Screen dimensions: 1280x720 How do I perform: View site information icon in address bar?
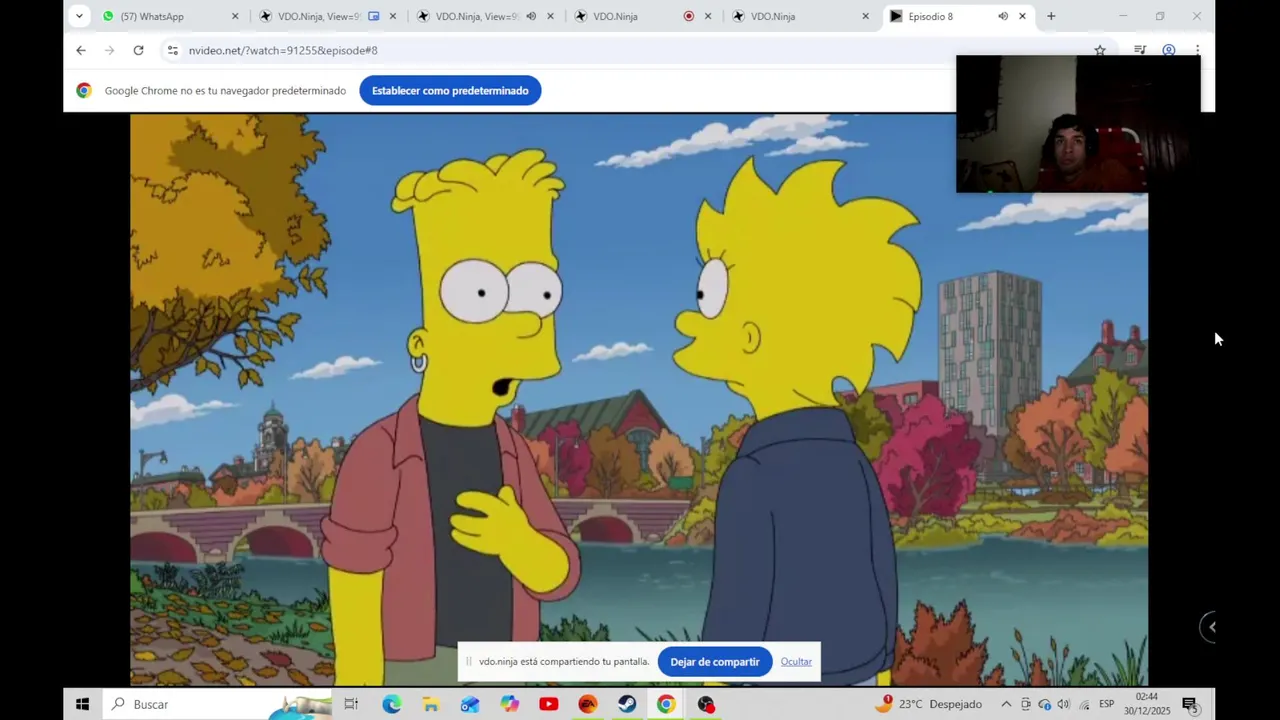click(x=172, y=50)
